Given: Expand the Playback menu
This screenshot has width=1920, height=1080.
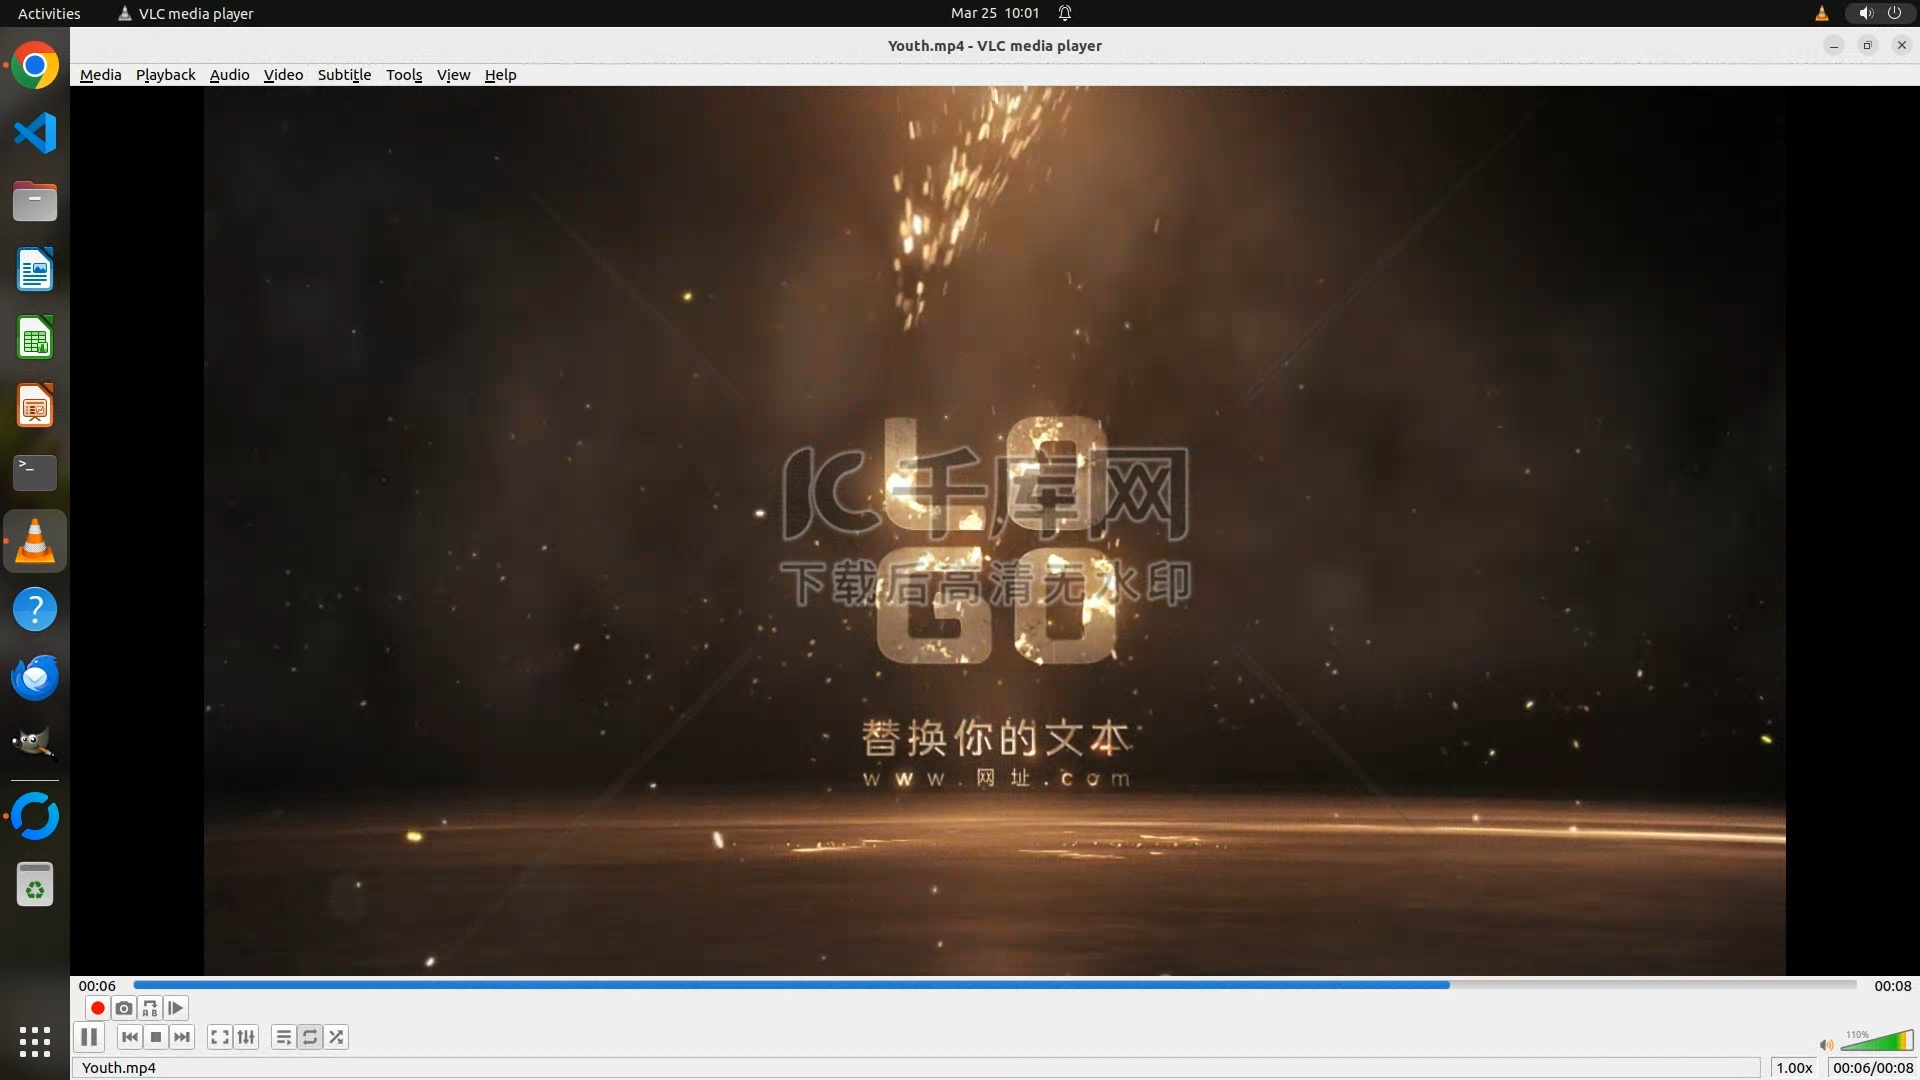Looking at the screenshot, I should pos(165,75).
